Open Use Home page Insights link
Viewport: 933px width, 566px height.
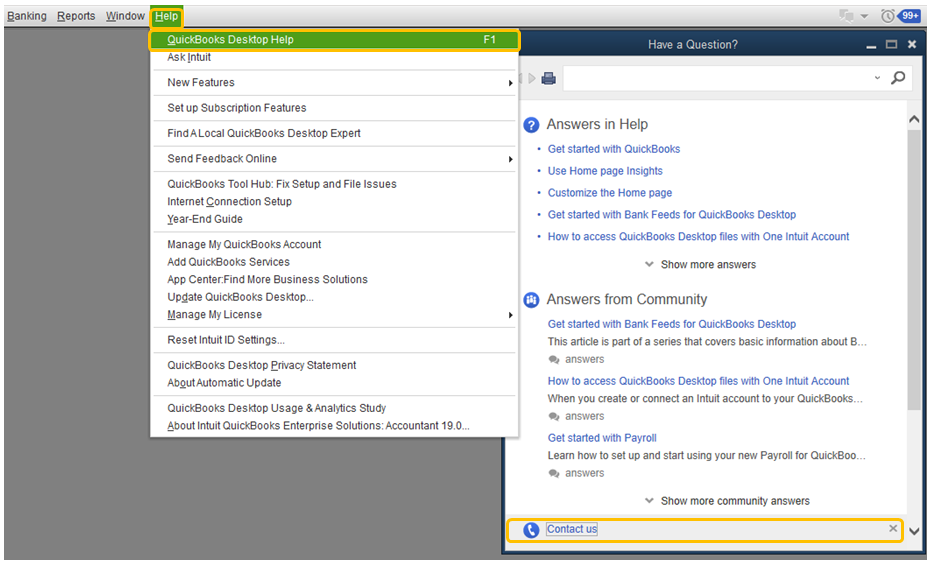[x=605, y=171]
